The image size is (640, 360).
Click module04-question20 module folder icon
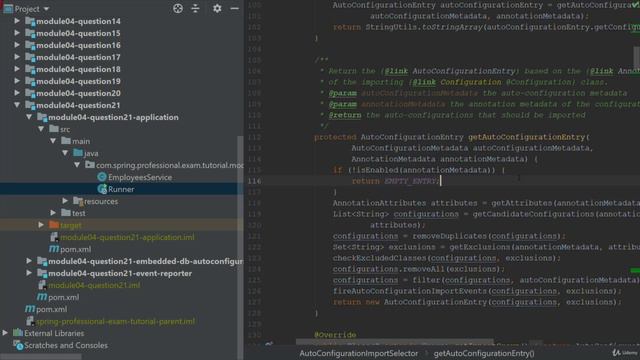point(30,93)
